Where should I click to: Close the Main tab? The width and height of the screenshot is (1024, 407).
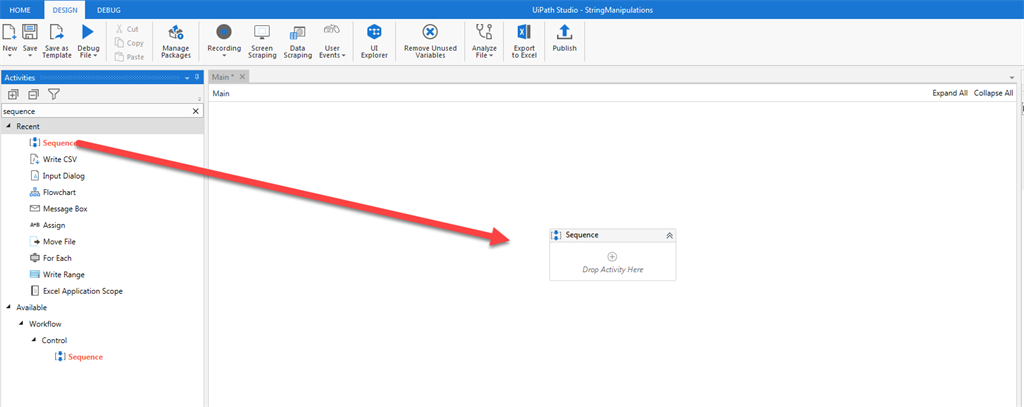(242, 77)
